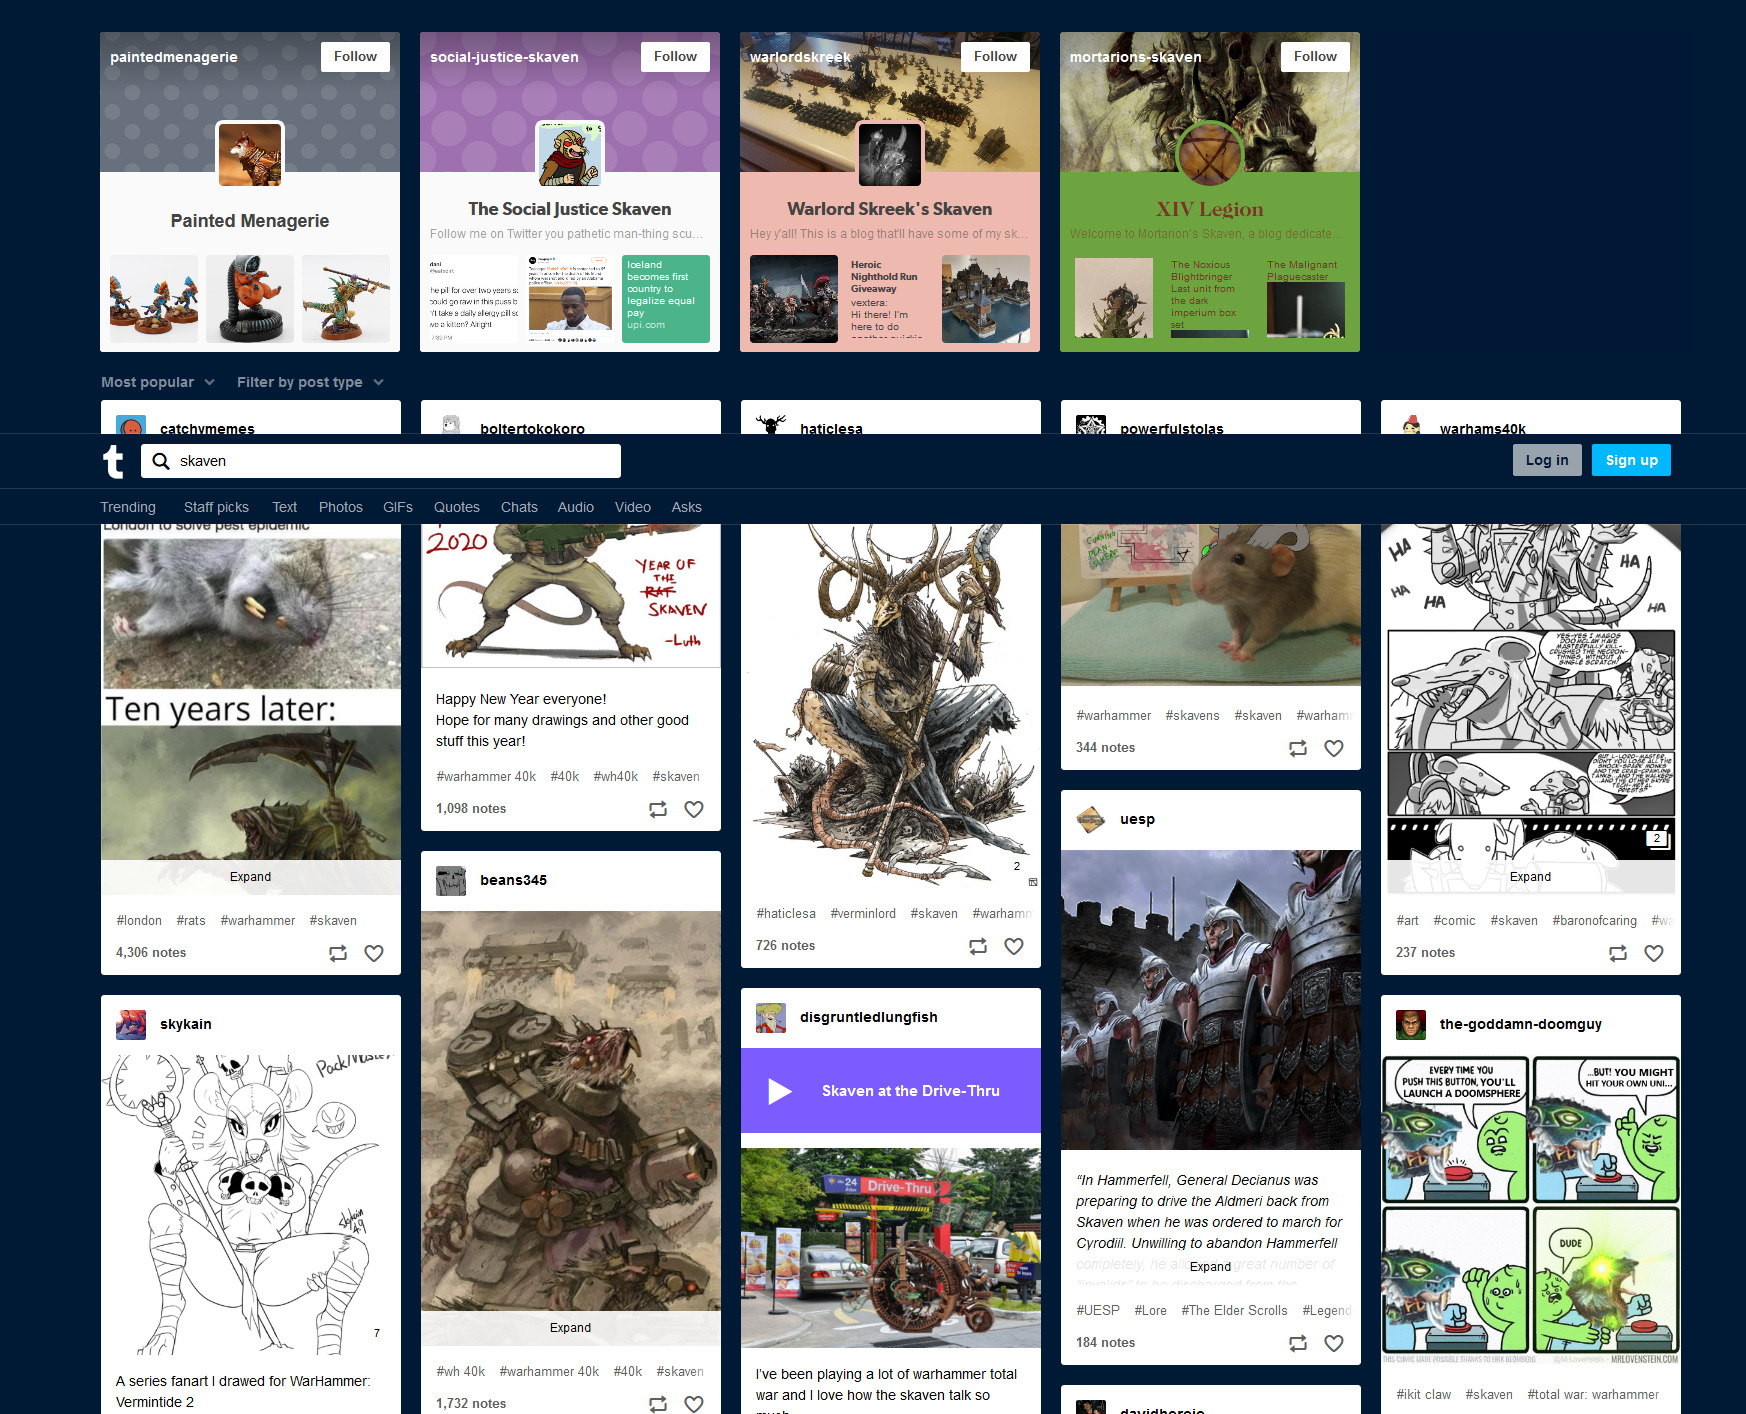Select the Video tab
This screenshot has width=1746, height=1414.
(633, 507)
